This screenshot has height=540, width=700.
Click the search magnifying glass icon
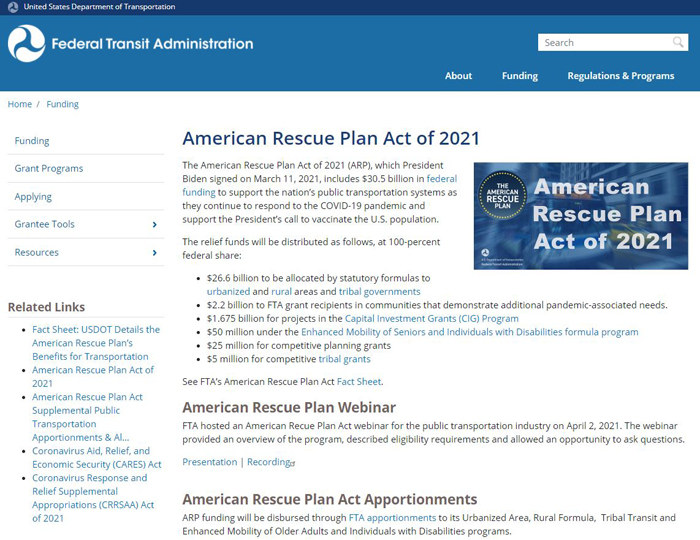pyautogui.click(x=678, y=42)
